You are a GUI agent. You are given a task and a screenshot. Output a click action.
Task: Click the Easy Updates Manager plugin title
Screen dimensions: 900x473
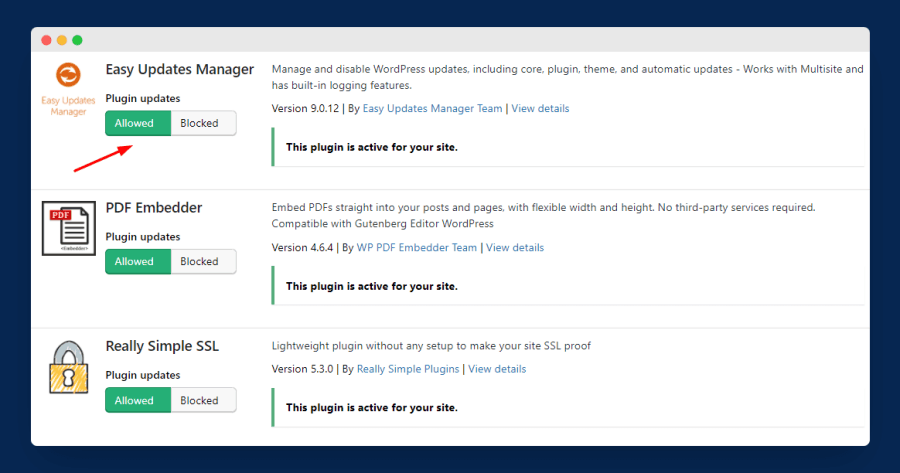tap(180, 69)
